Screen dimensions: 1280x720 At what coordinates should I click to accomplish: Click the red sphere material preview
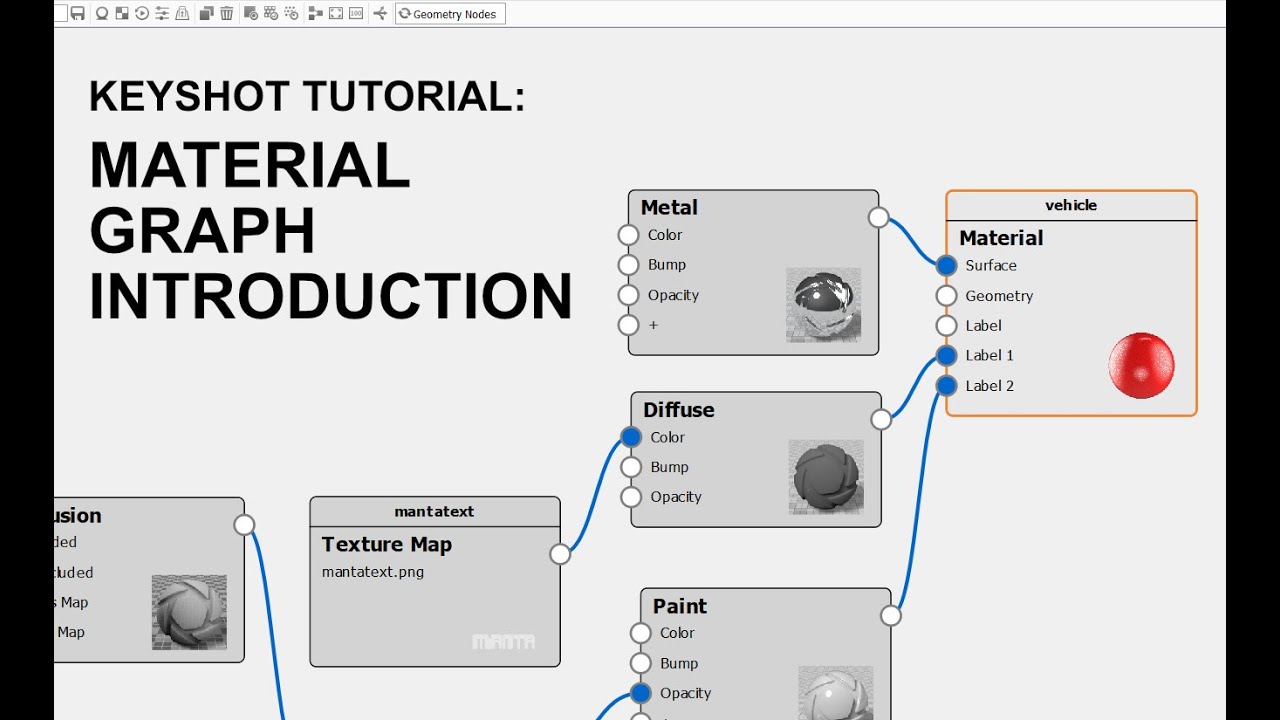1142,366
